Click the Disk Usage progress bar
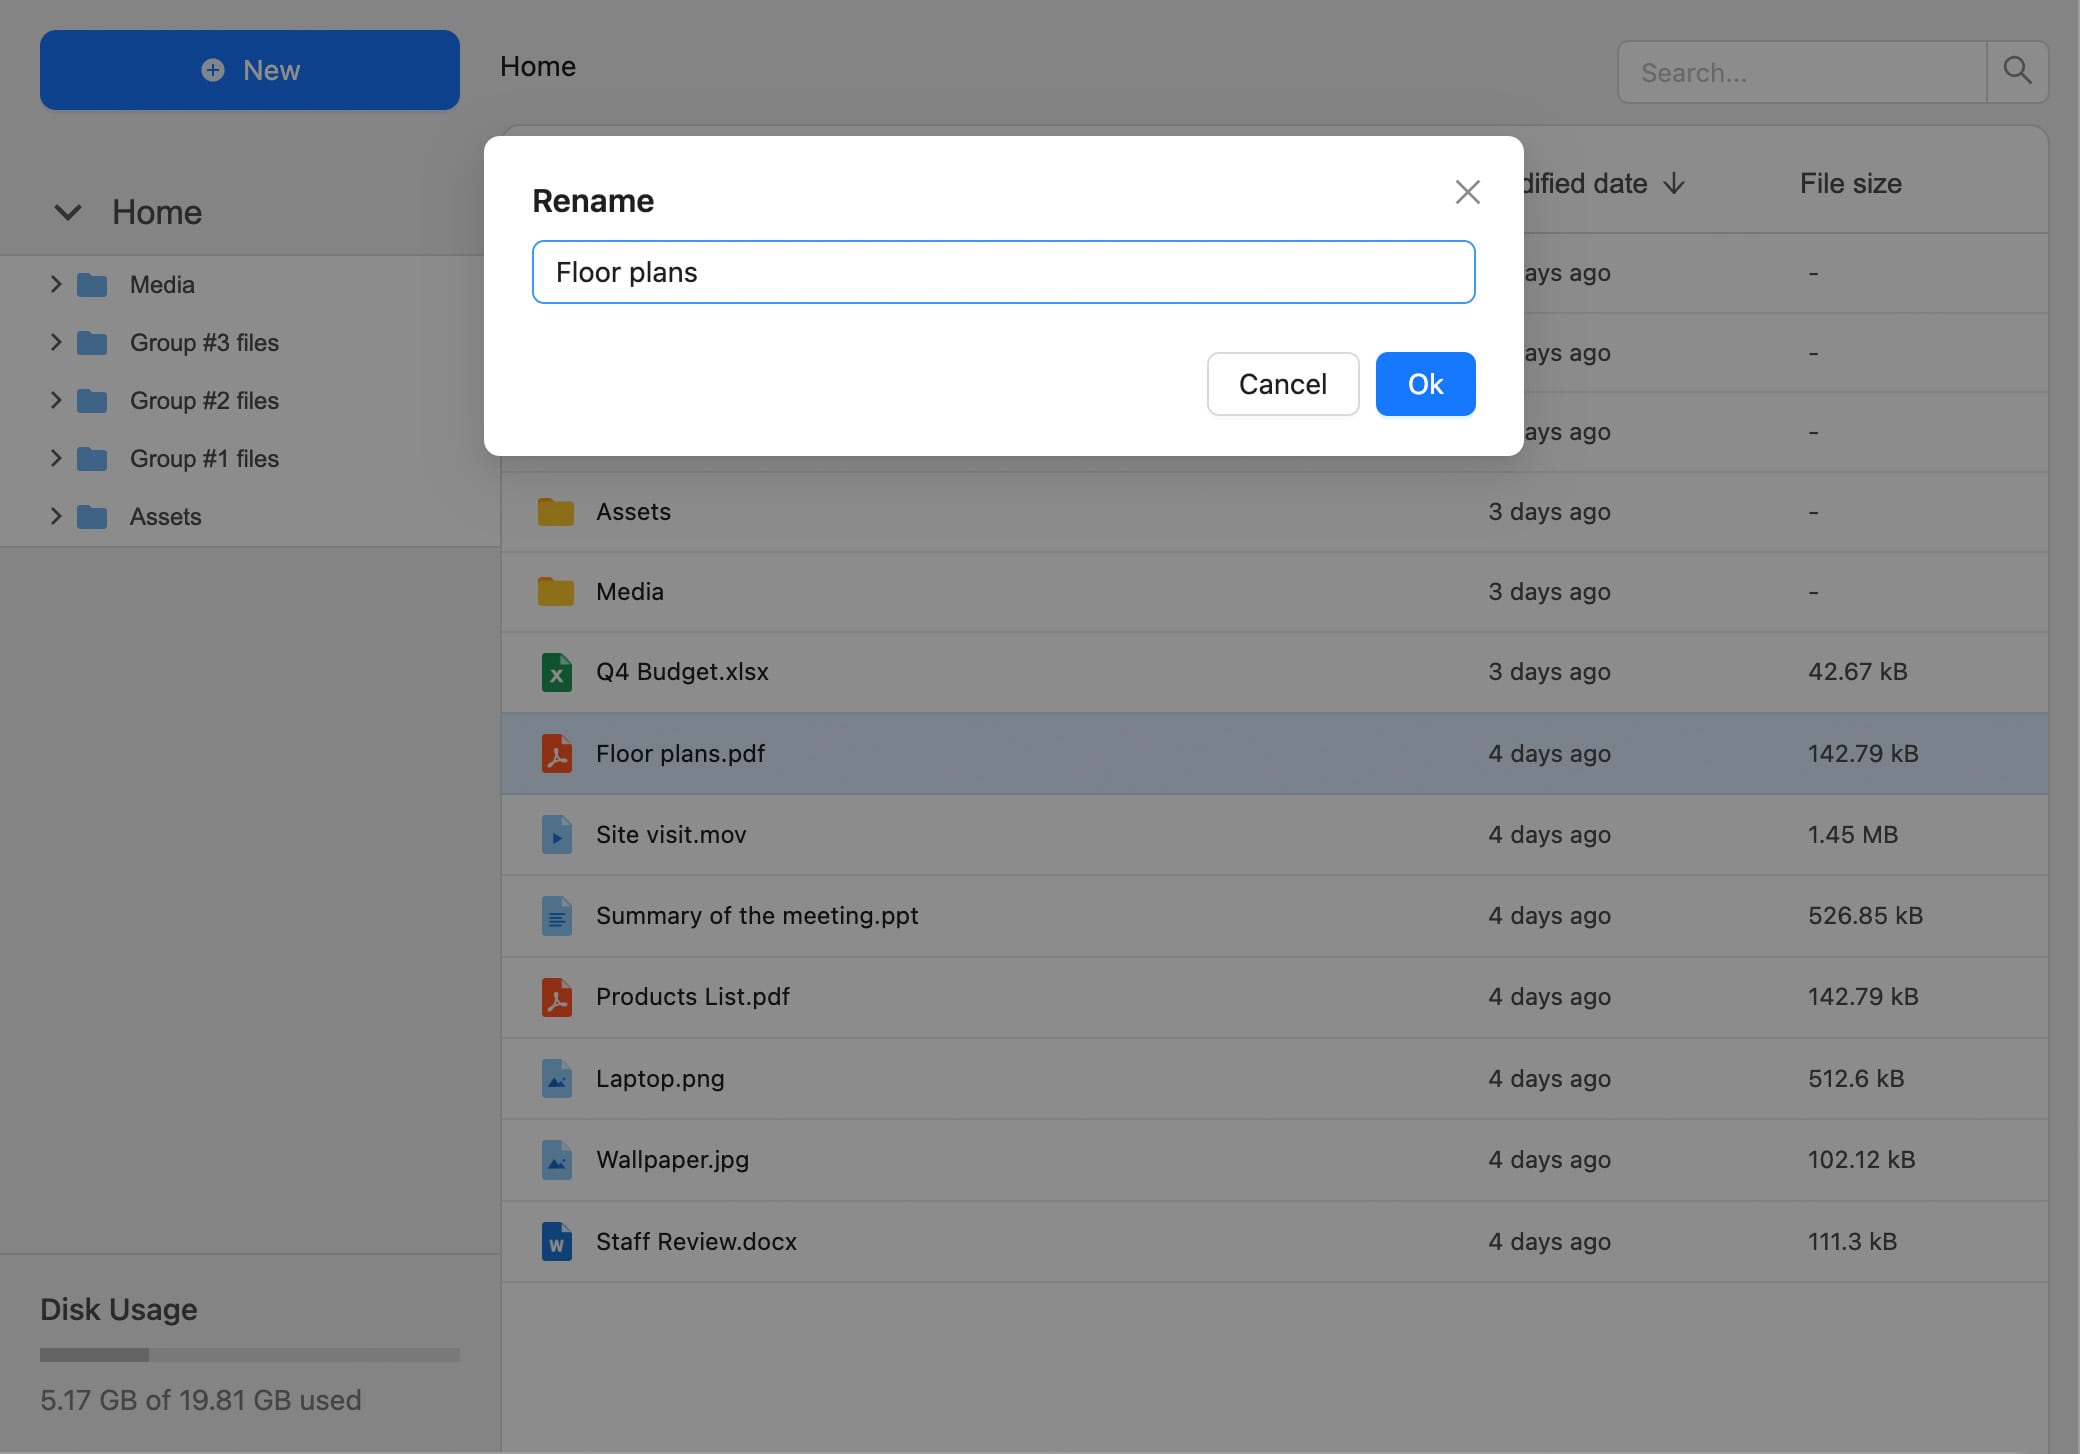 pyautogui.click(x=249, y=1355)
